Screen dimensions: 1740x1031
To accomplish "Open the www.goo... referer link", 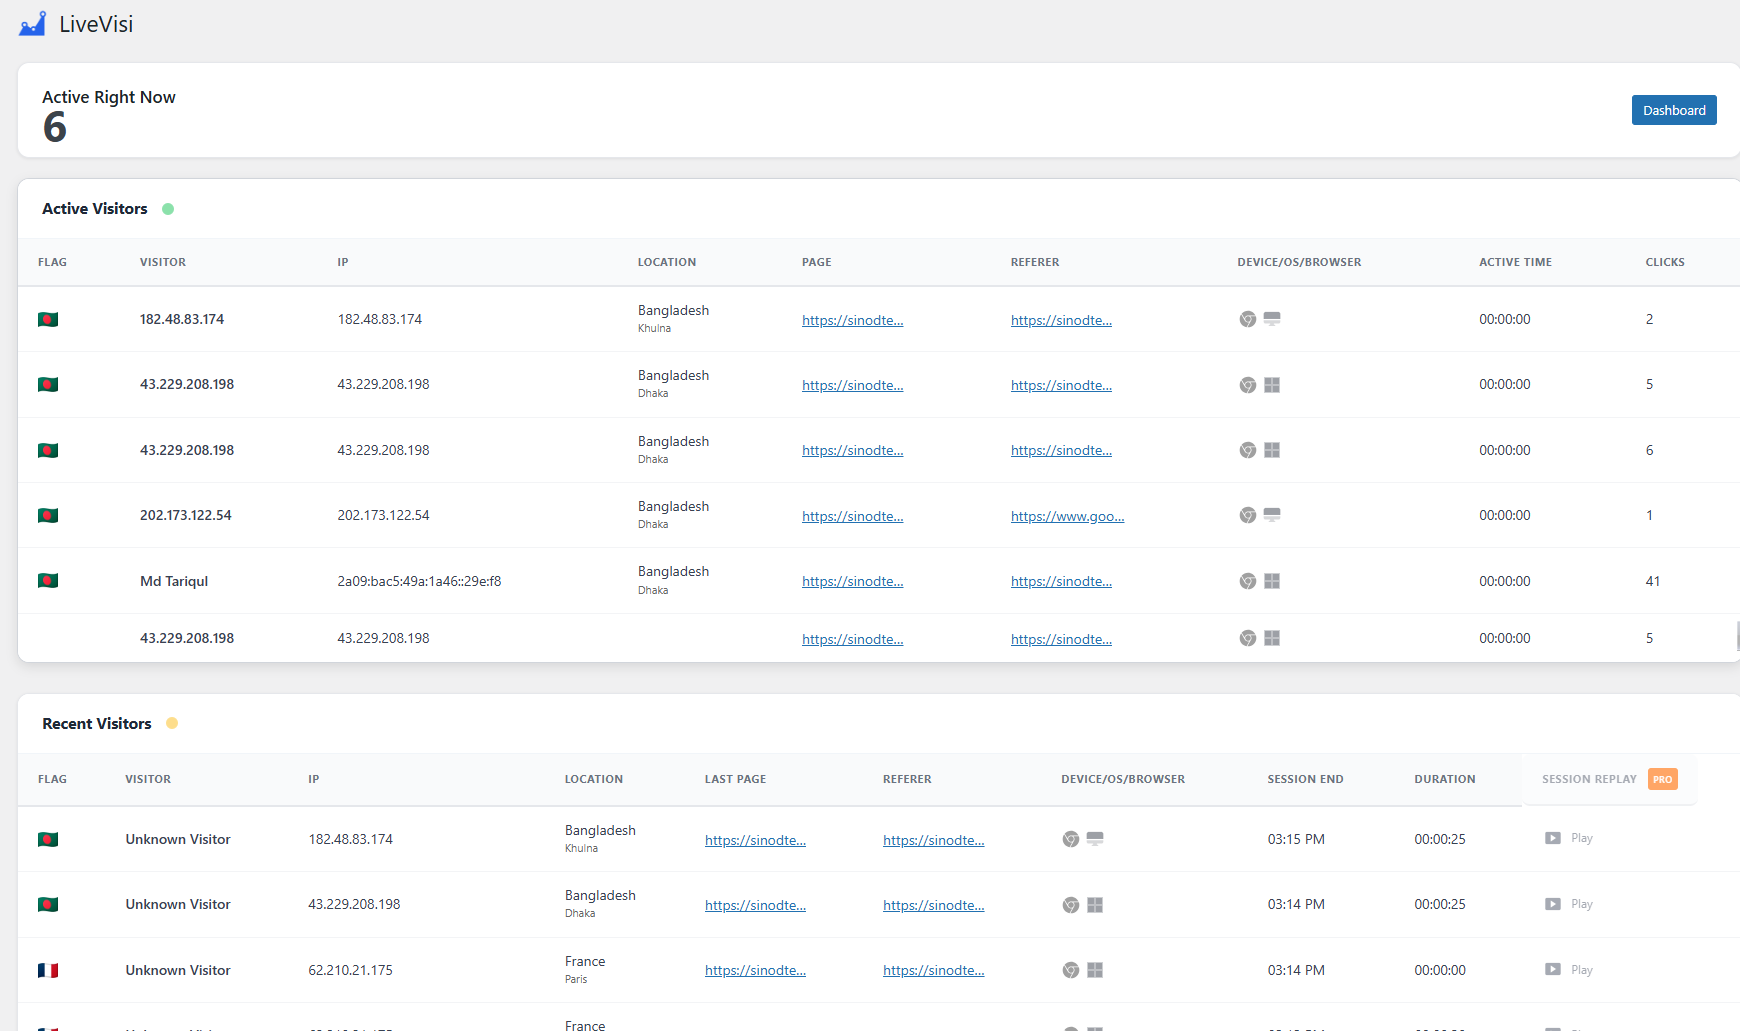I will 1067,516.
